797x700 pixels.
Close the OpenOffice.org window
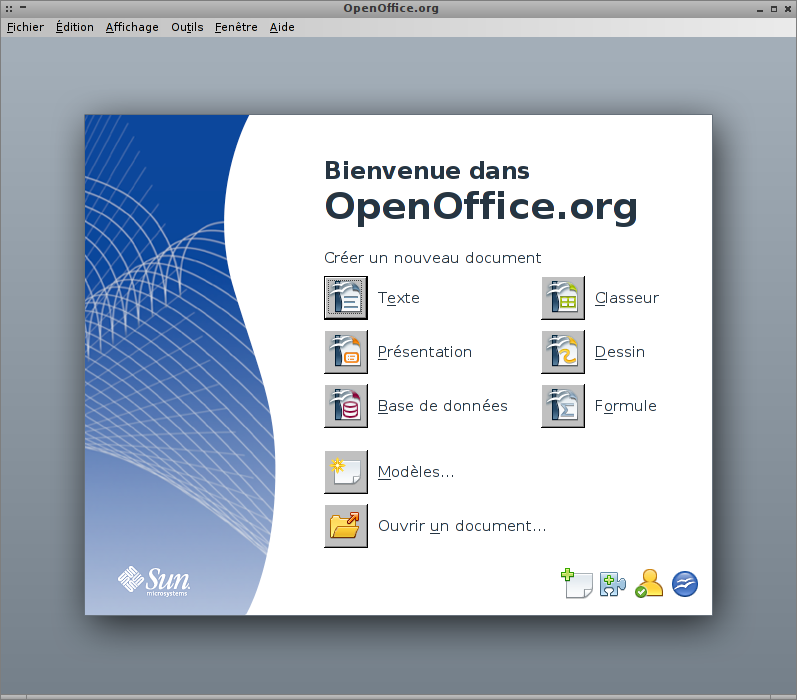point(787,9)
